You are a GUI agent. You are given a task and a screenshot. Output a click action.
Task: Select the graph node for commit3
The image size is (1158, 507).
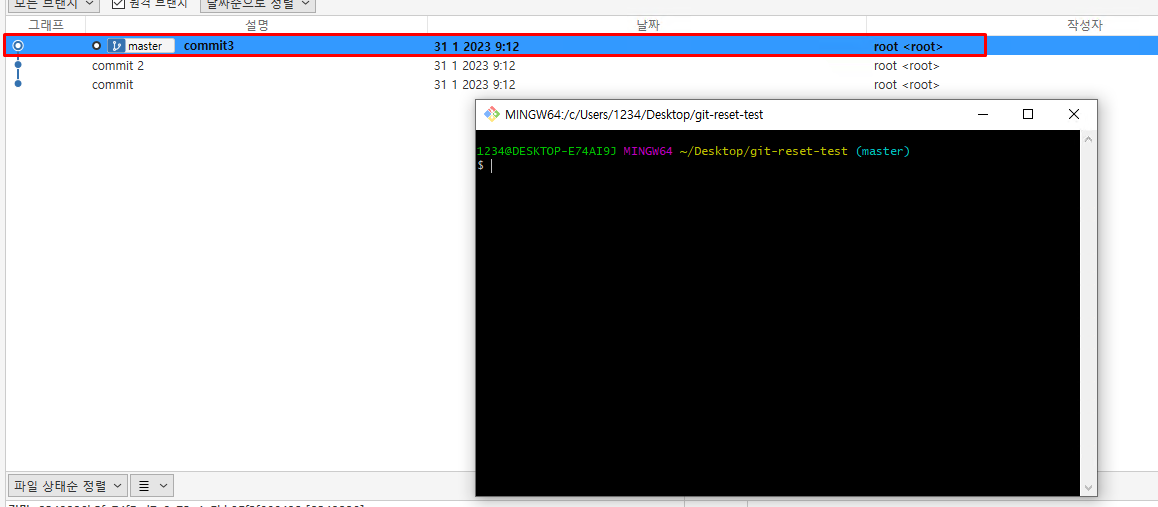pos(18,46)
